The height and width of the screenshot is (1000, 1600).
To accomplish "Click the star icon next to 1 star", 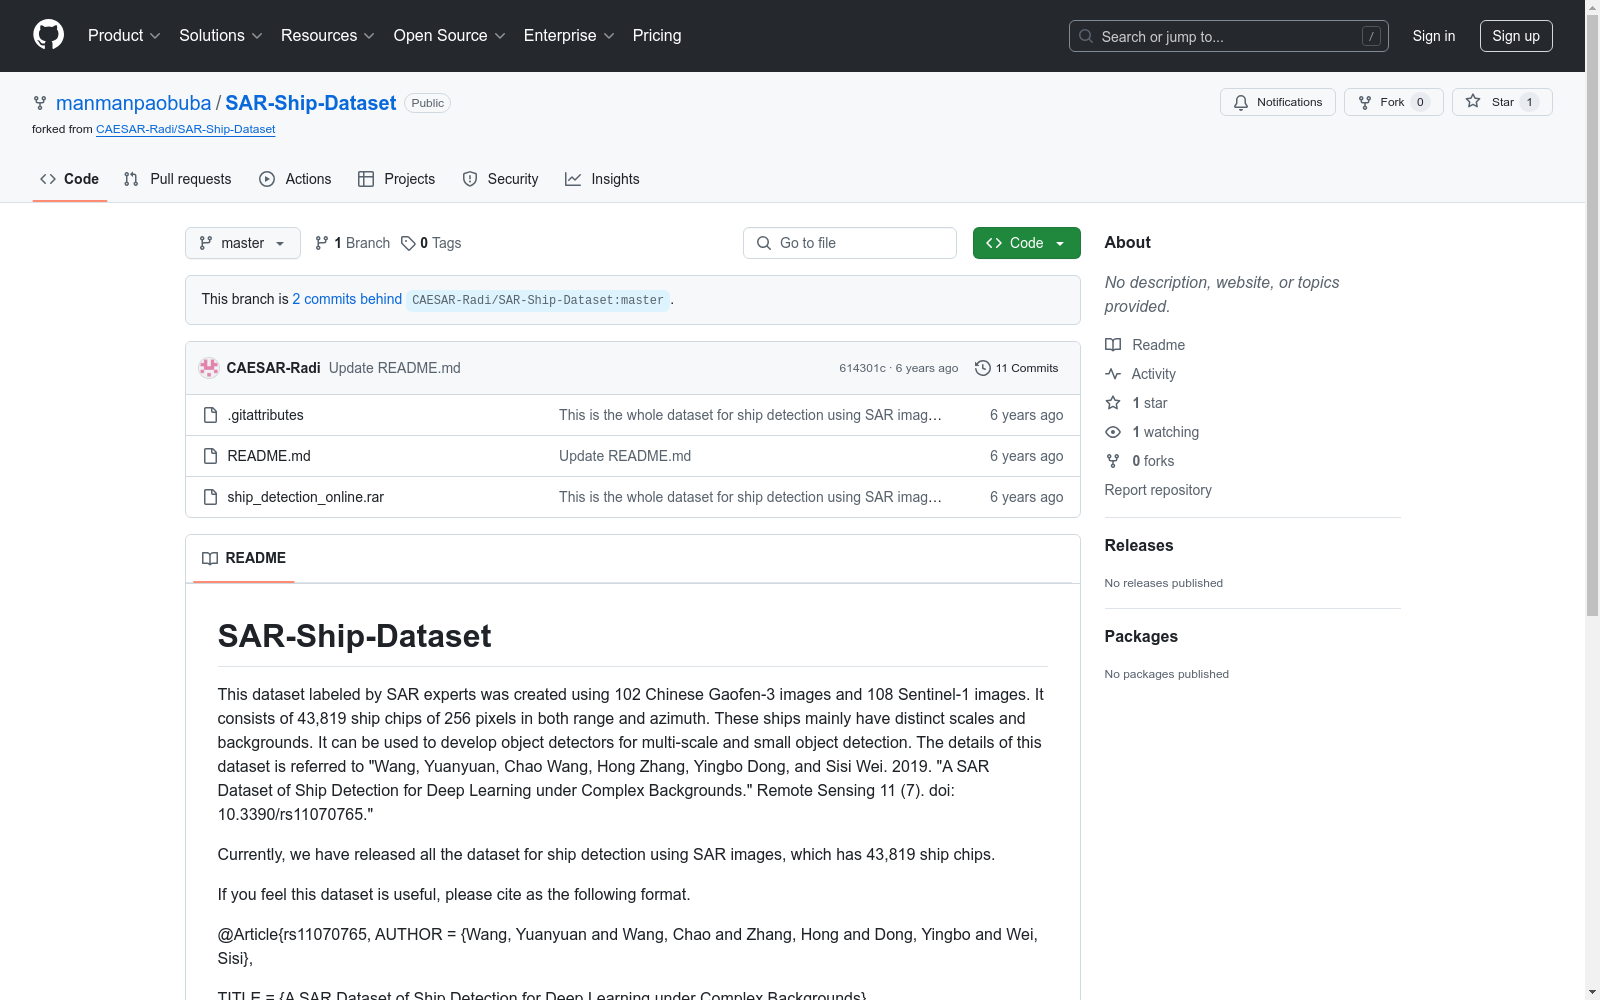I will coord(1113,403).
